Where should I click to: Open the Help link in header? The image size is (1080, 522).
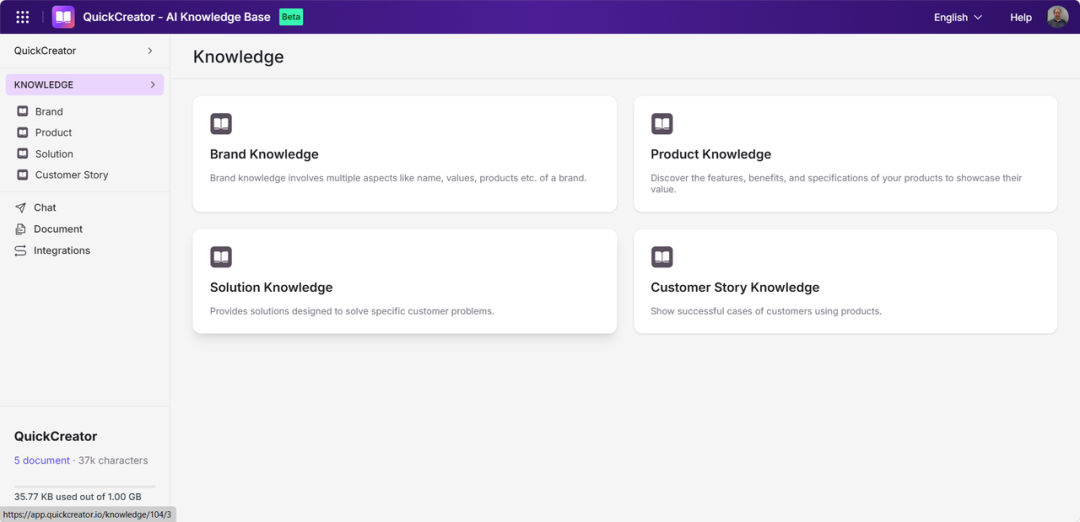[x=1021, y=17]
